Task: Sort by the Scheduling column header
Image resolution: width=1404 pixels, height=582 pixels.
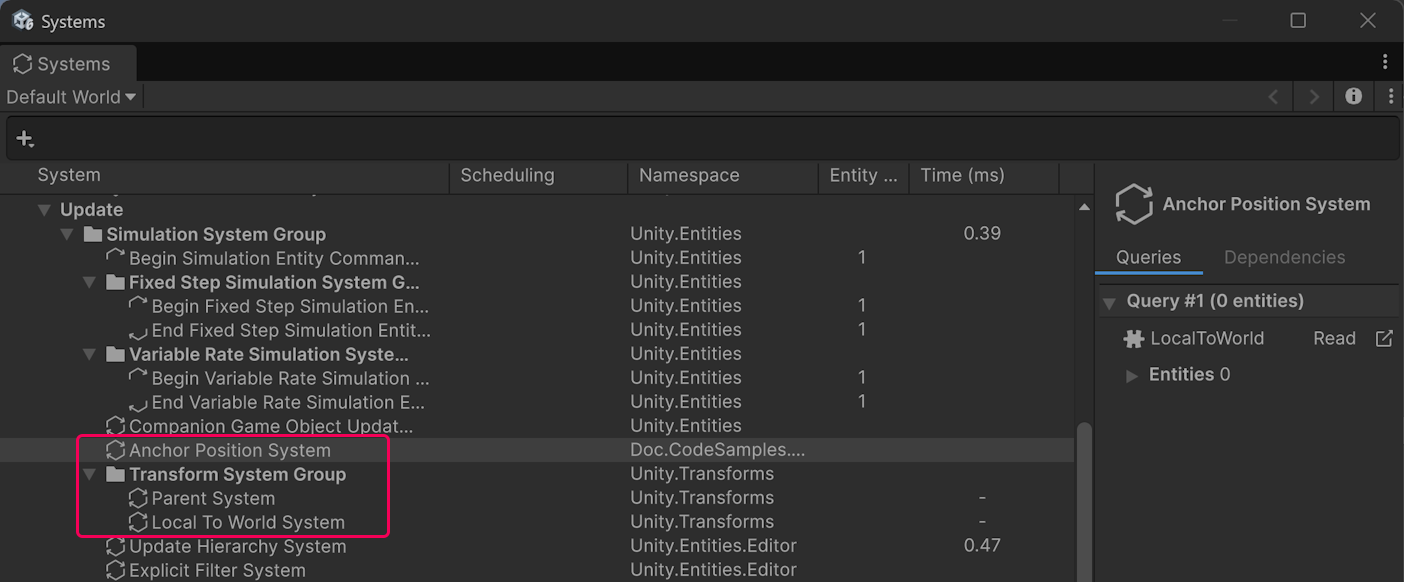Action: click(x=539, y=176)
